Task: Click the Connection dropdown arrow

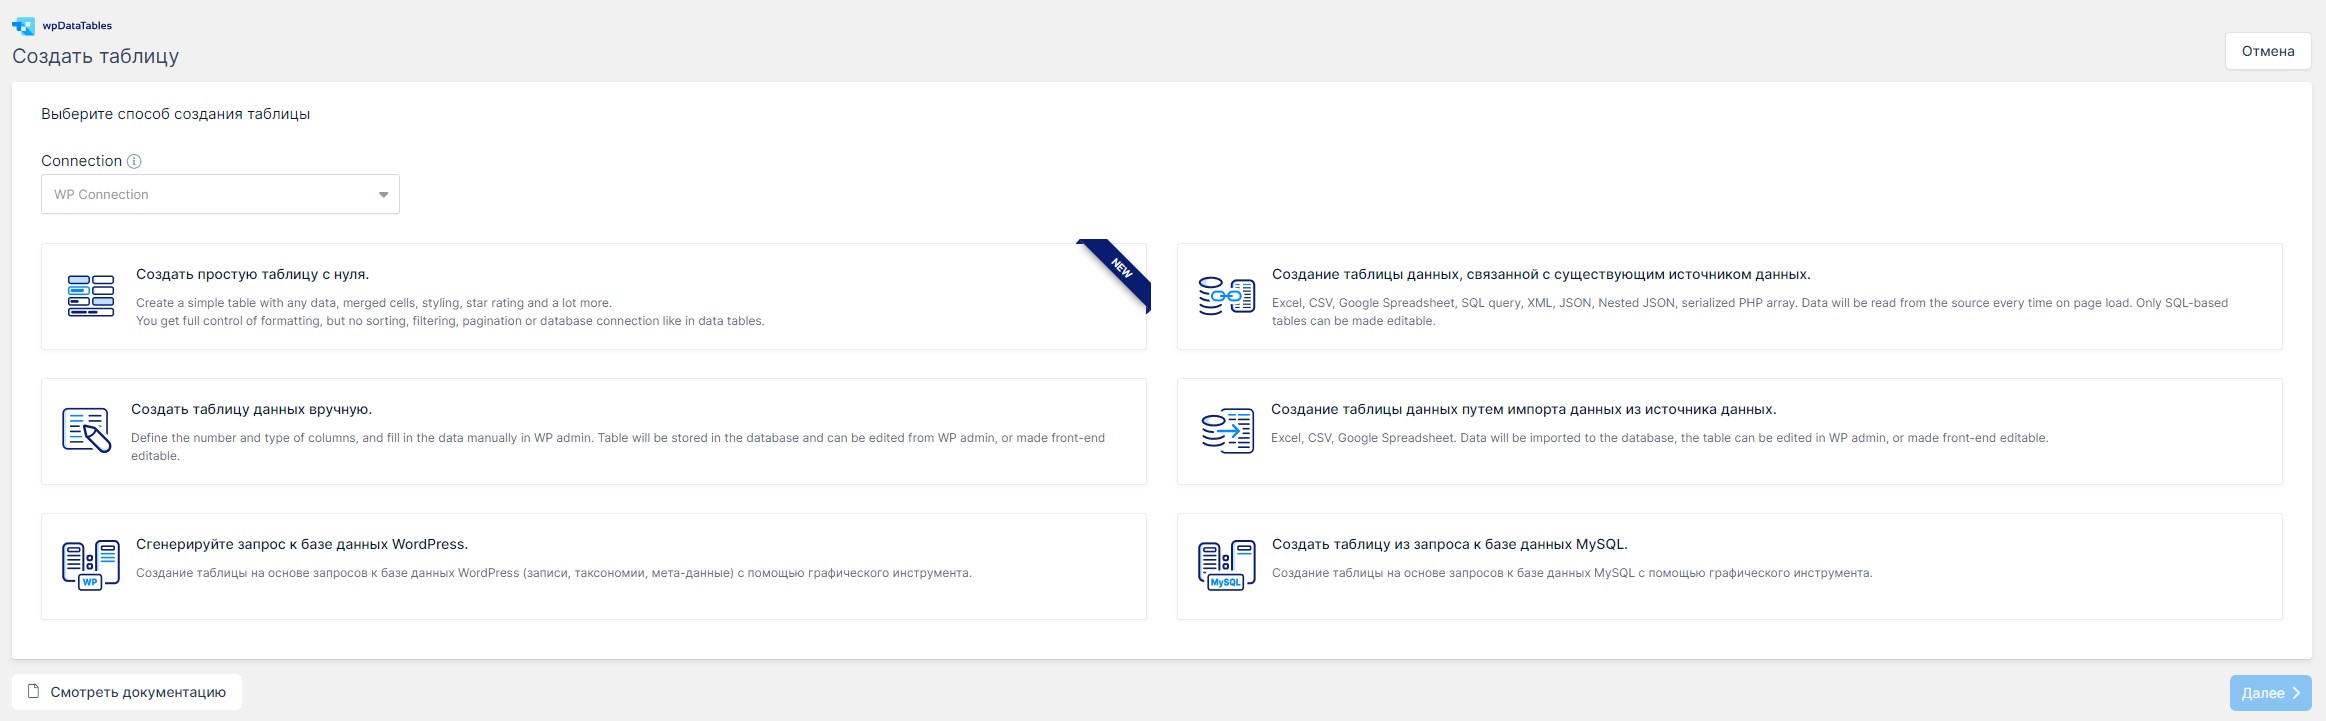Action: (383, 195)
